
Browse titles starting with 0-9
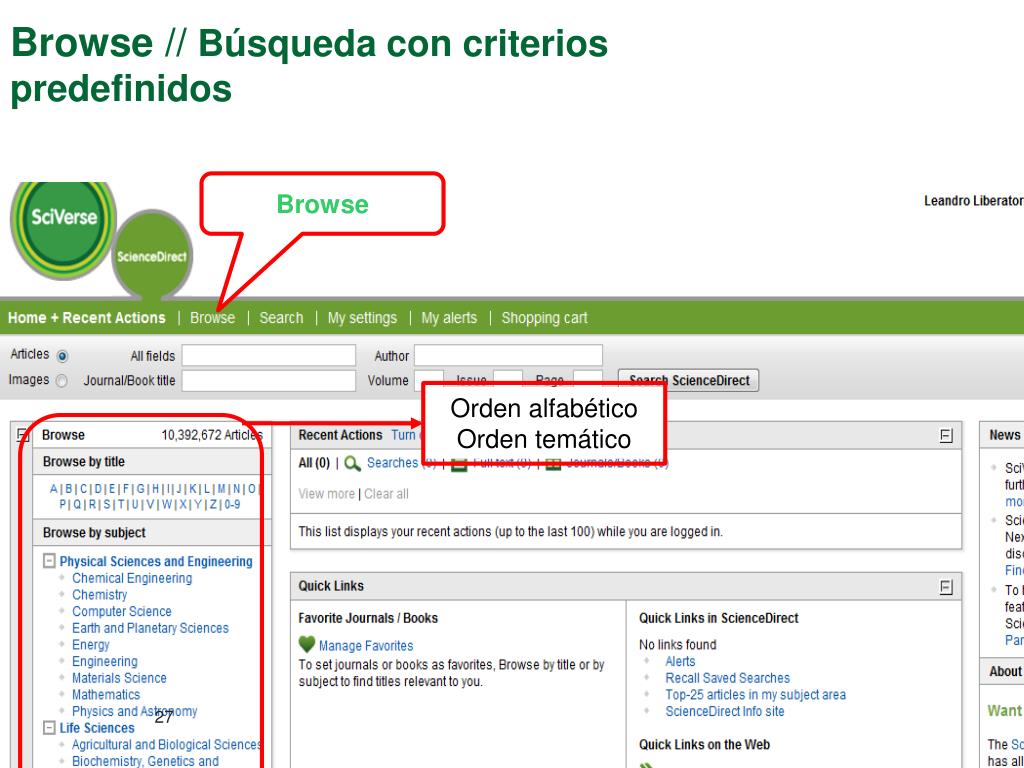coord(232,504)
